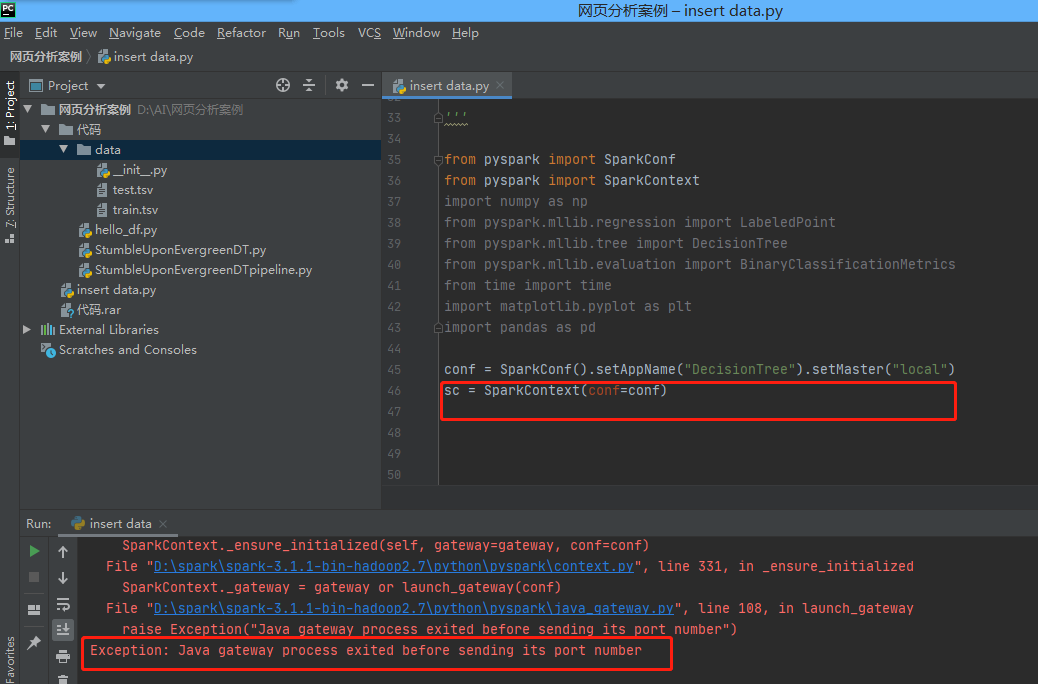Open the File menu
Screen dimensions: 1038x684
(x=13, y=32)
